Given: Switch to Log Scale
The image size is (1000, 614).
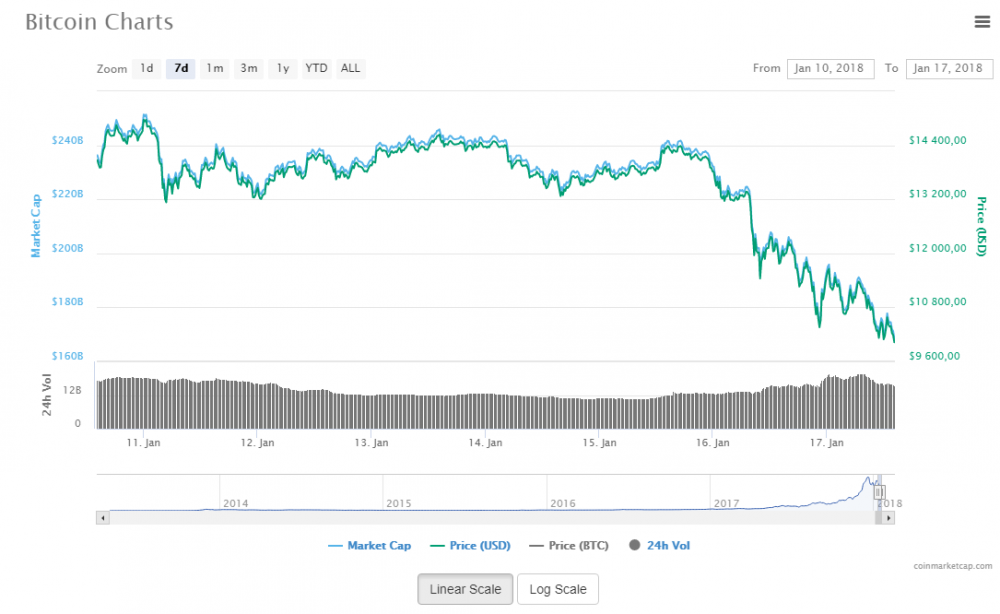Looking at the screenshot, I should (x=557, y=589).
